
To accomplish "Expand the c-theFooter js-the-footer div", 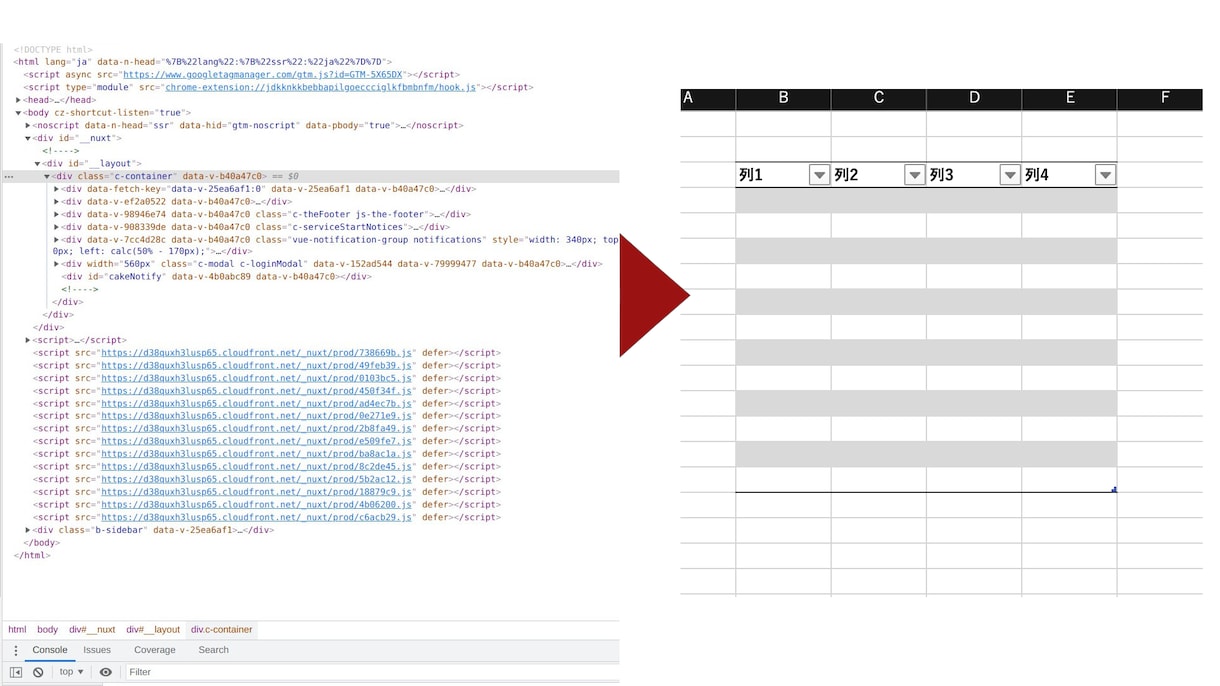I will click(57, 214).
